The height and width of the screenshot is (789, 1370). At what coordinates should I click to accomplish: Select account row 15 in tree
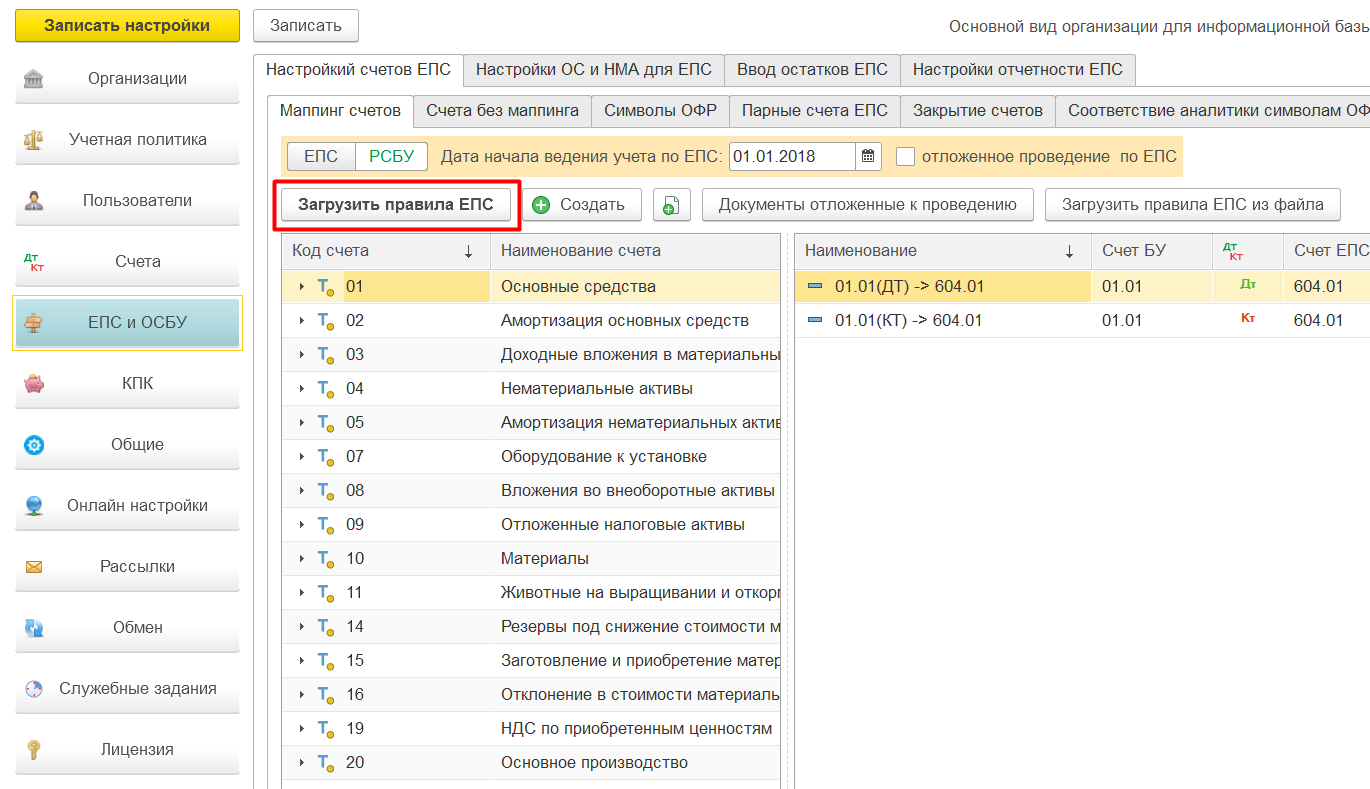pyautogui.click(x=531, y=661)
